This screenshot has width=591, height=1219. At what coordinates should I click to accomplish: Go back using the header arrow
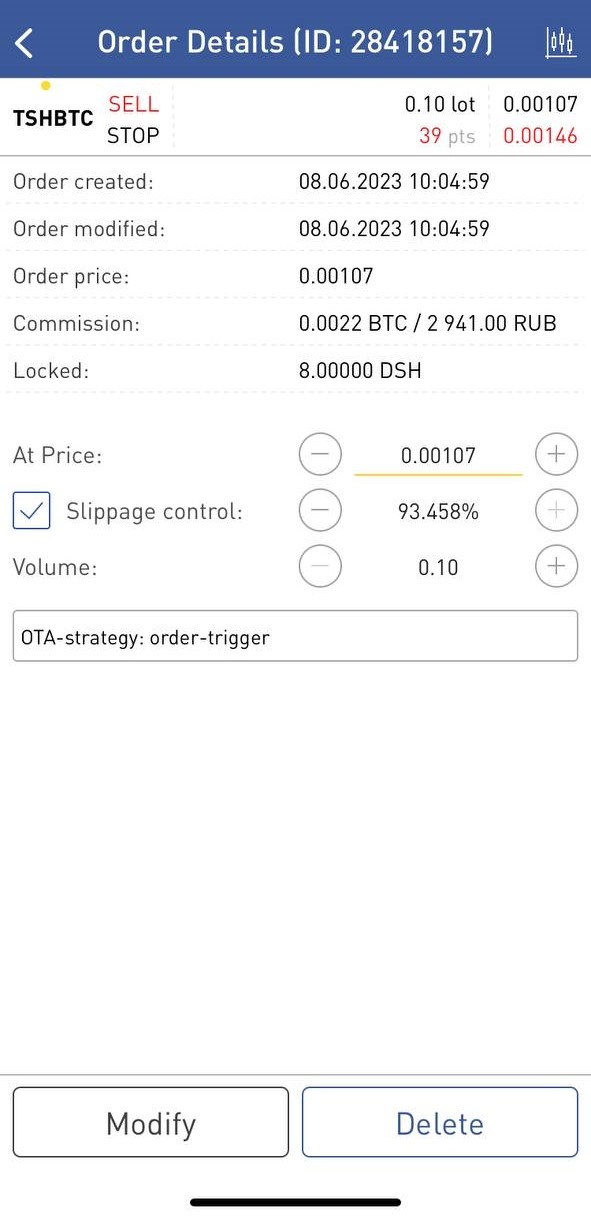[x=25, y=42]
